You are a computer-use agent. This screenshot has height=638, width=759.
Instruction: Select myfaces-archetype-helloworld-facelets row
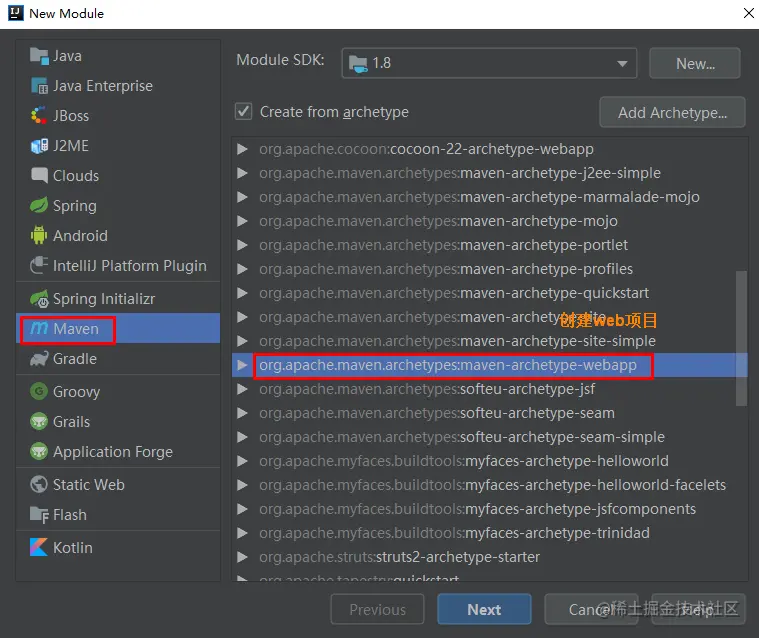coord(492,485)
